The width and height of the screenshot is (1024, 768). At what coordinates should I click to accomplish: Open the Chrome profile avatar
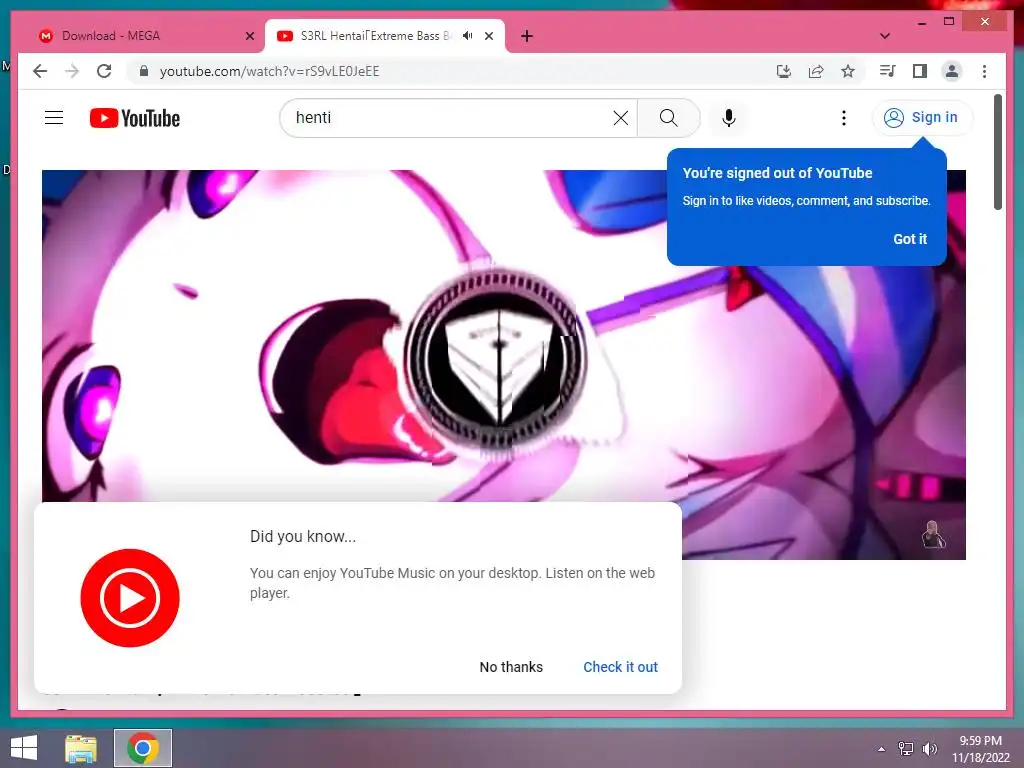(952, 71)
